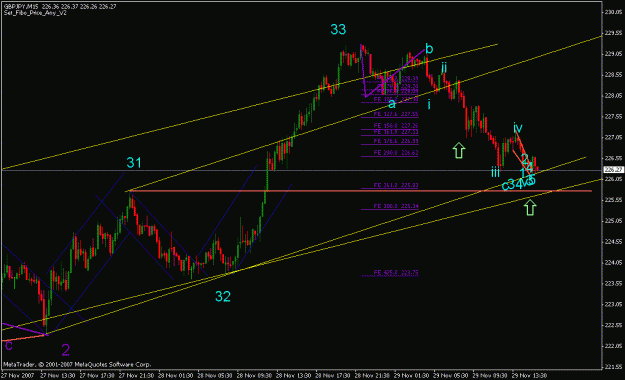The height and width of the screenshot is (380, 625).
Task: Click the 29 Nov 13:30 time axis label
Action: pyautogui.click(x=529, y=376)
